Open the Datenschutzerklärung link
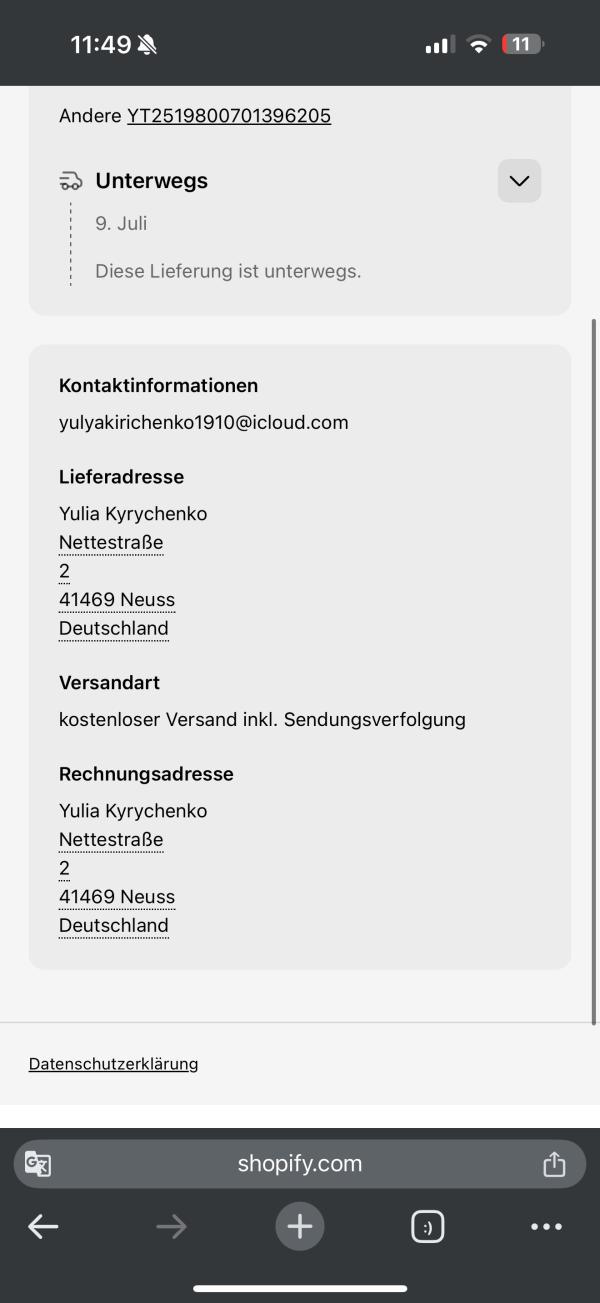The image size is (600, 1303). 113,1064
